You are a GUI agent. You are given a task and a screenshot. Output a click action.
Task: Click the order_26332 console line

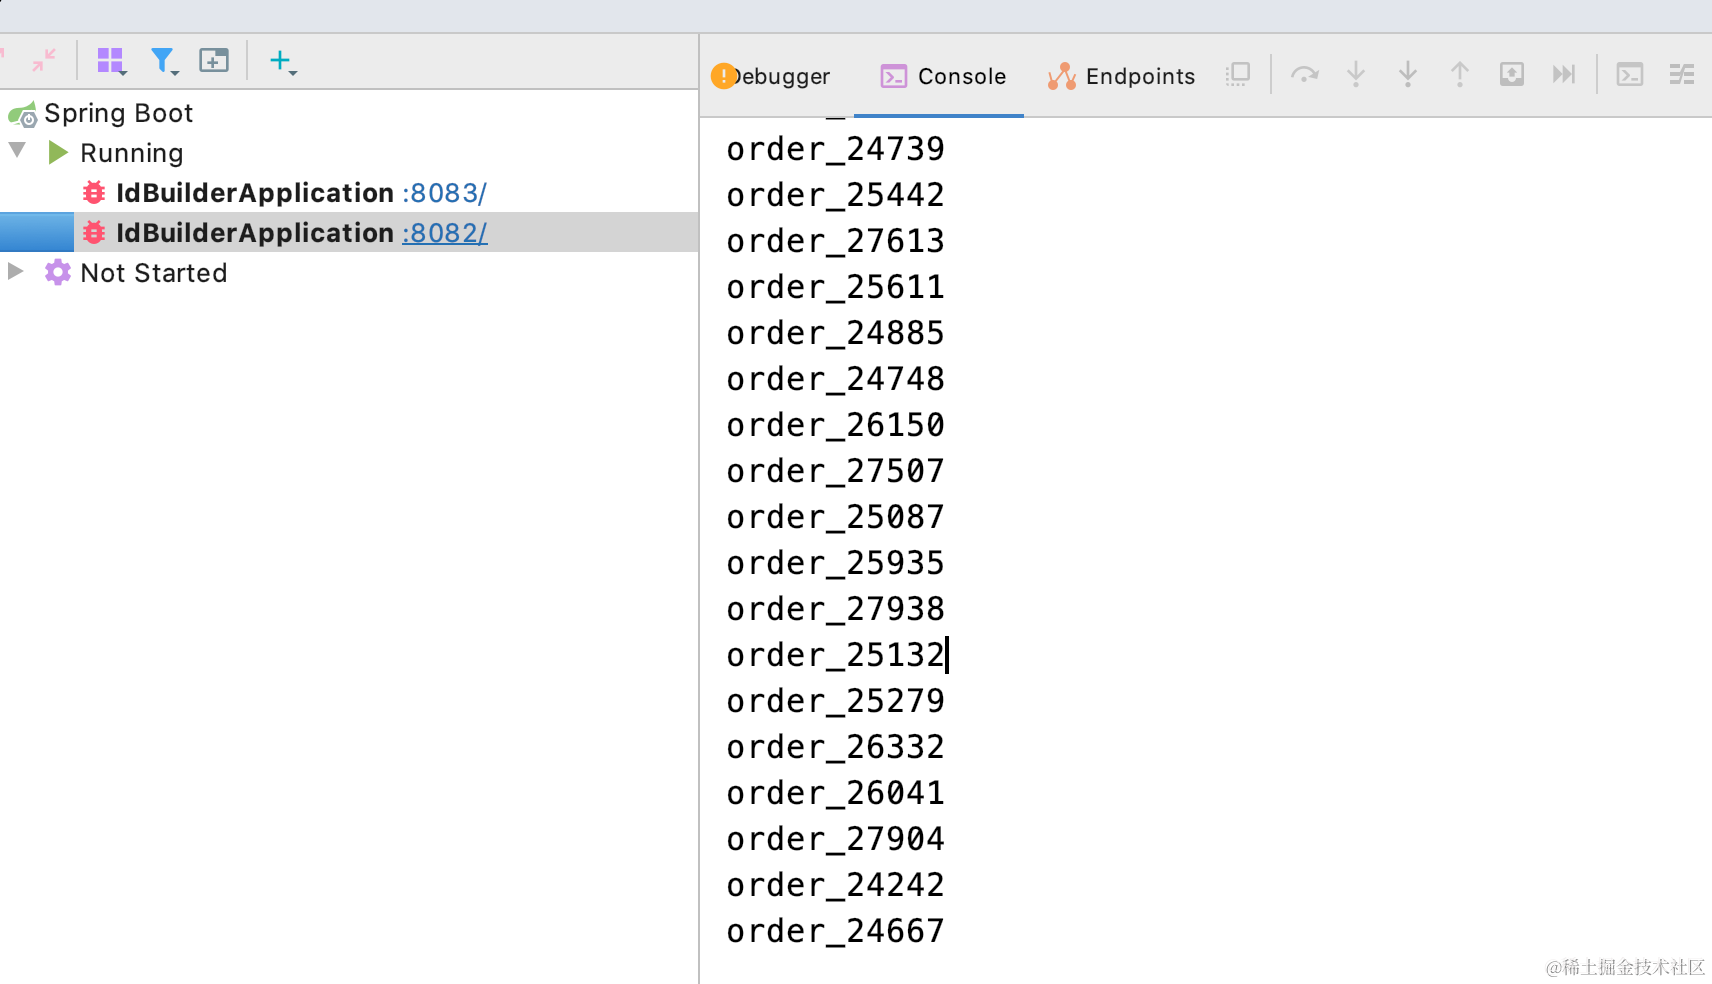pyautogui.click(x=835, y=747)
